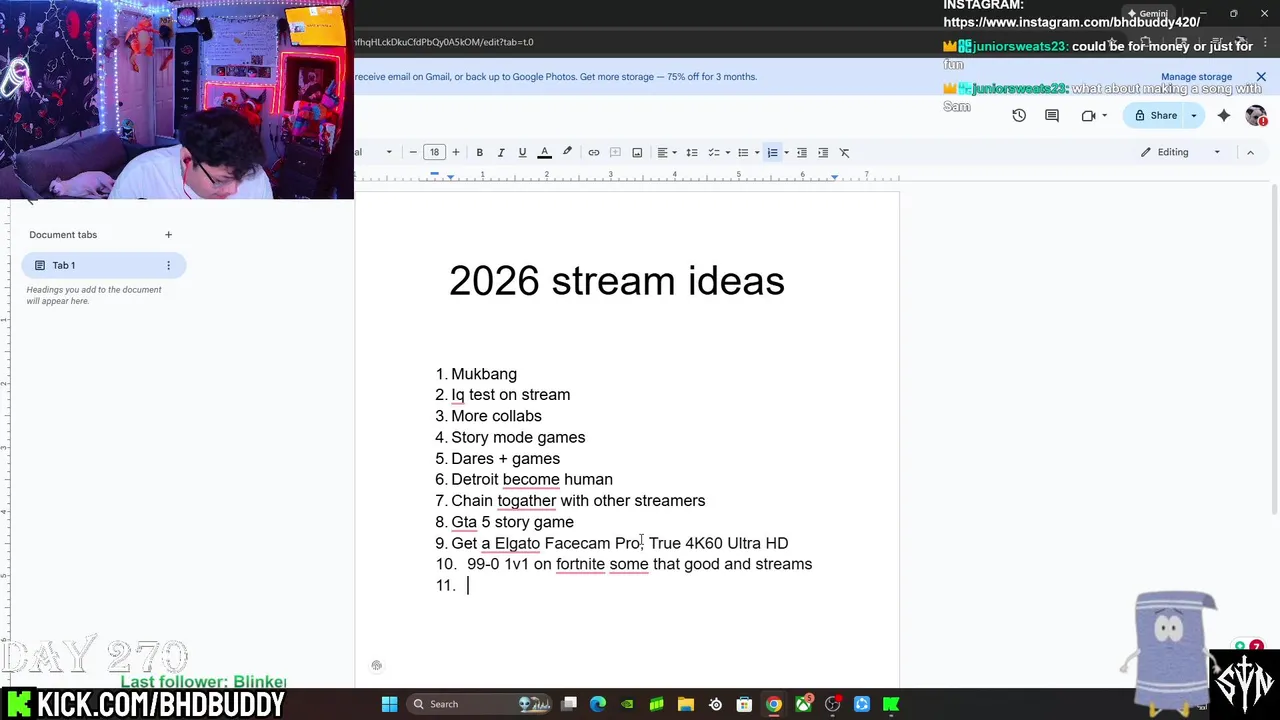This screenshot has height=720, width=1280.
Task: Open the Windows Start menu
Action: [x=389, y=704]
